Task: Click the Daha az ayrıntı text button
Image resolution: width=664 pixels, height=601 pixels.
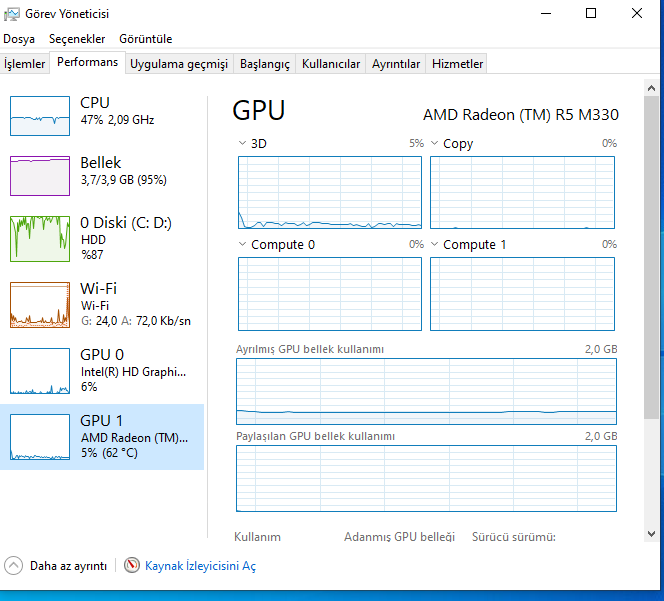Action: click(68, 566)
